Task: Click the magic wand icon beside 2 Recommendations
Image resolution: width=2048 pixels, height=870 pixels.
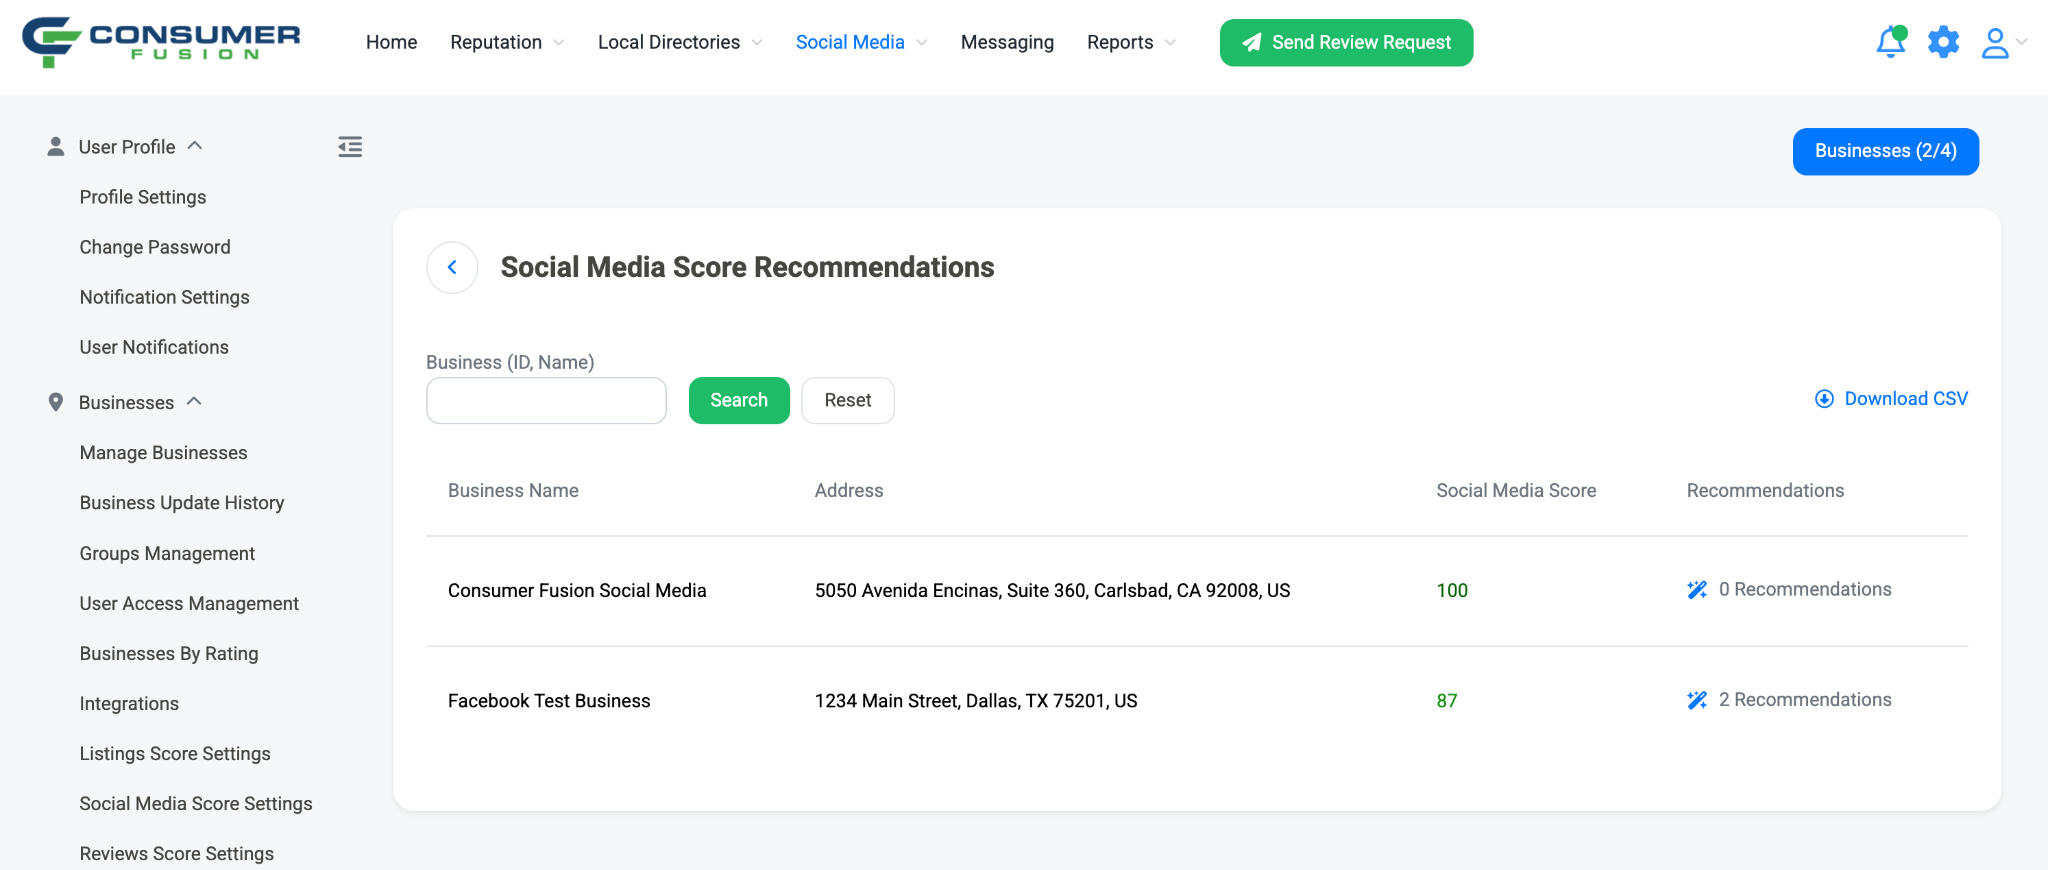Action: (1697, 700)
